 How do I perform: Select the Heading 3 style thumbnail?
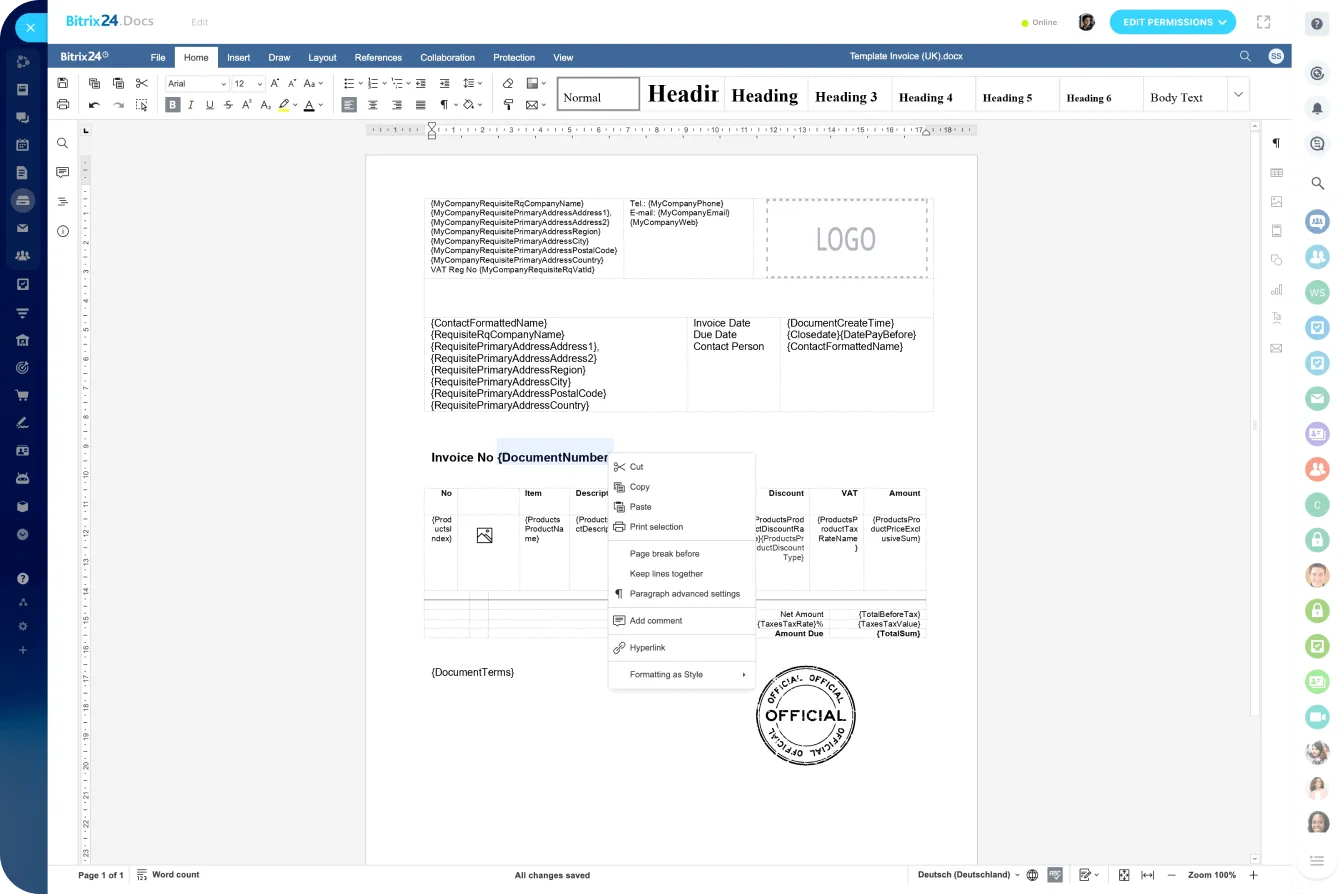tap(846, 96)
